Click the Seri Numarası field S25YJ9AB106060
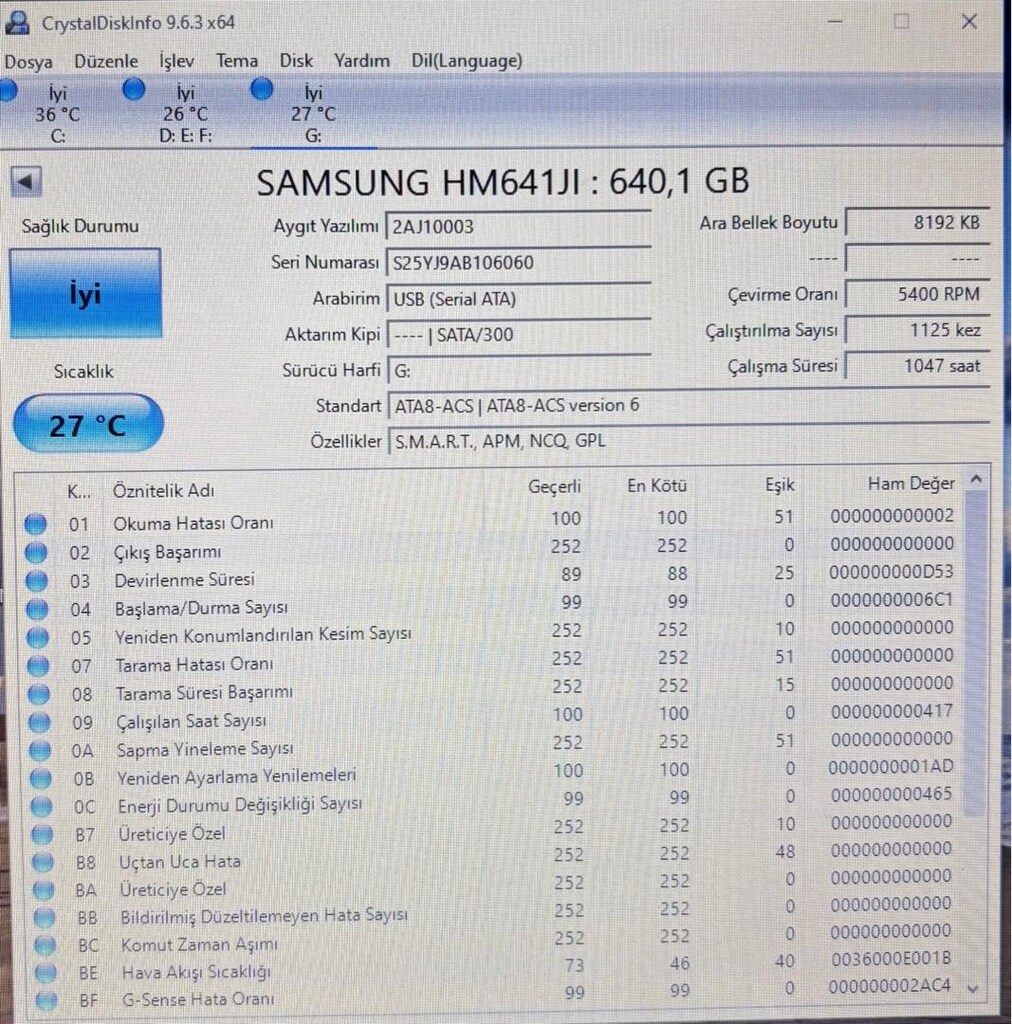1012x1024 pixels. pos(519,263)
